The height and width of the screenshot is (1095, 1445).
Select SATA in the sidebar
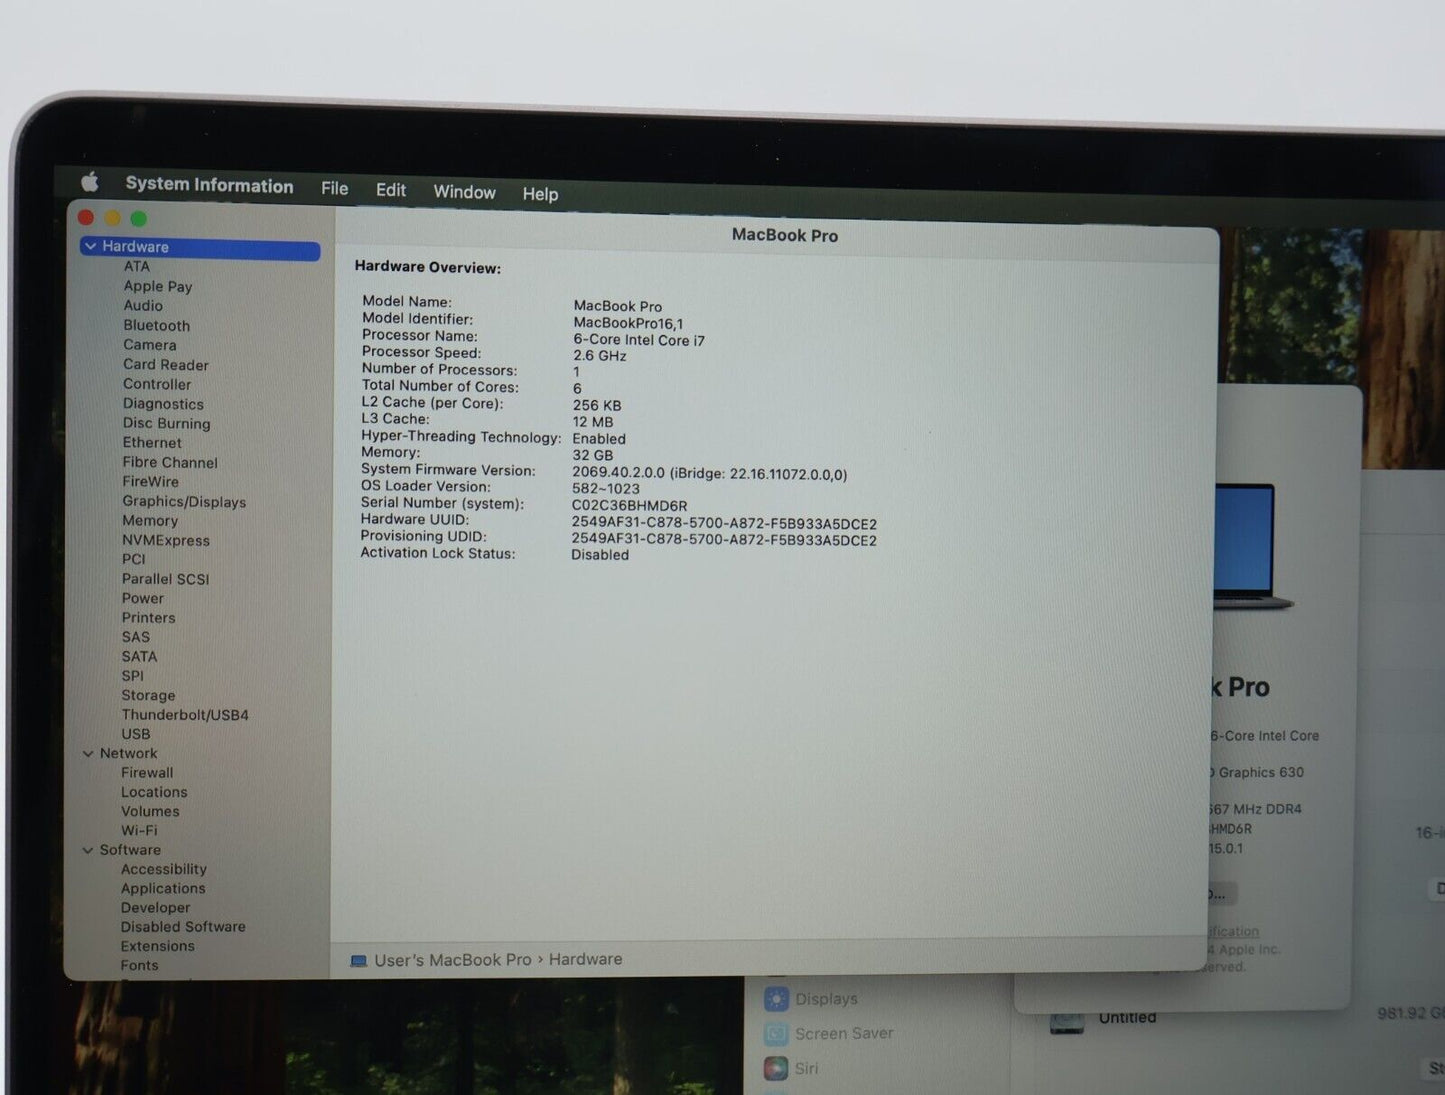point(139,657)
